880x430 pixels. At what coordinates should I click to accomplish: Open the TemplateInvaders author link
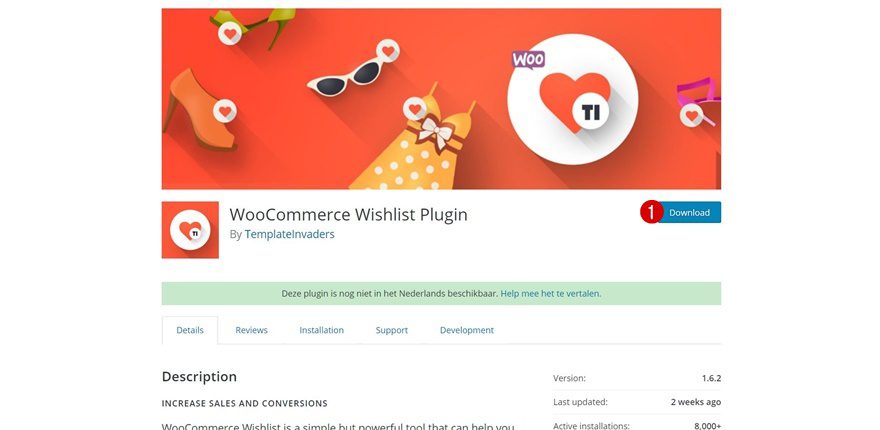(x=290, y=234)
